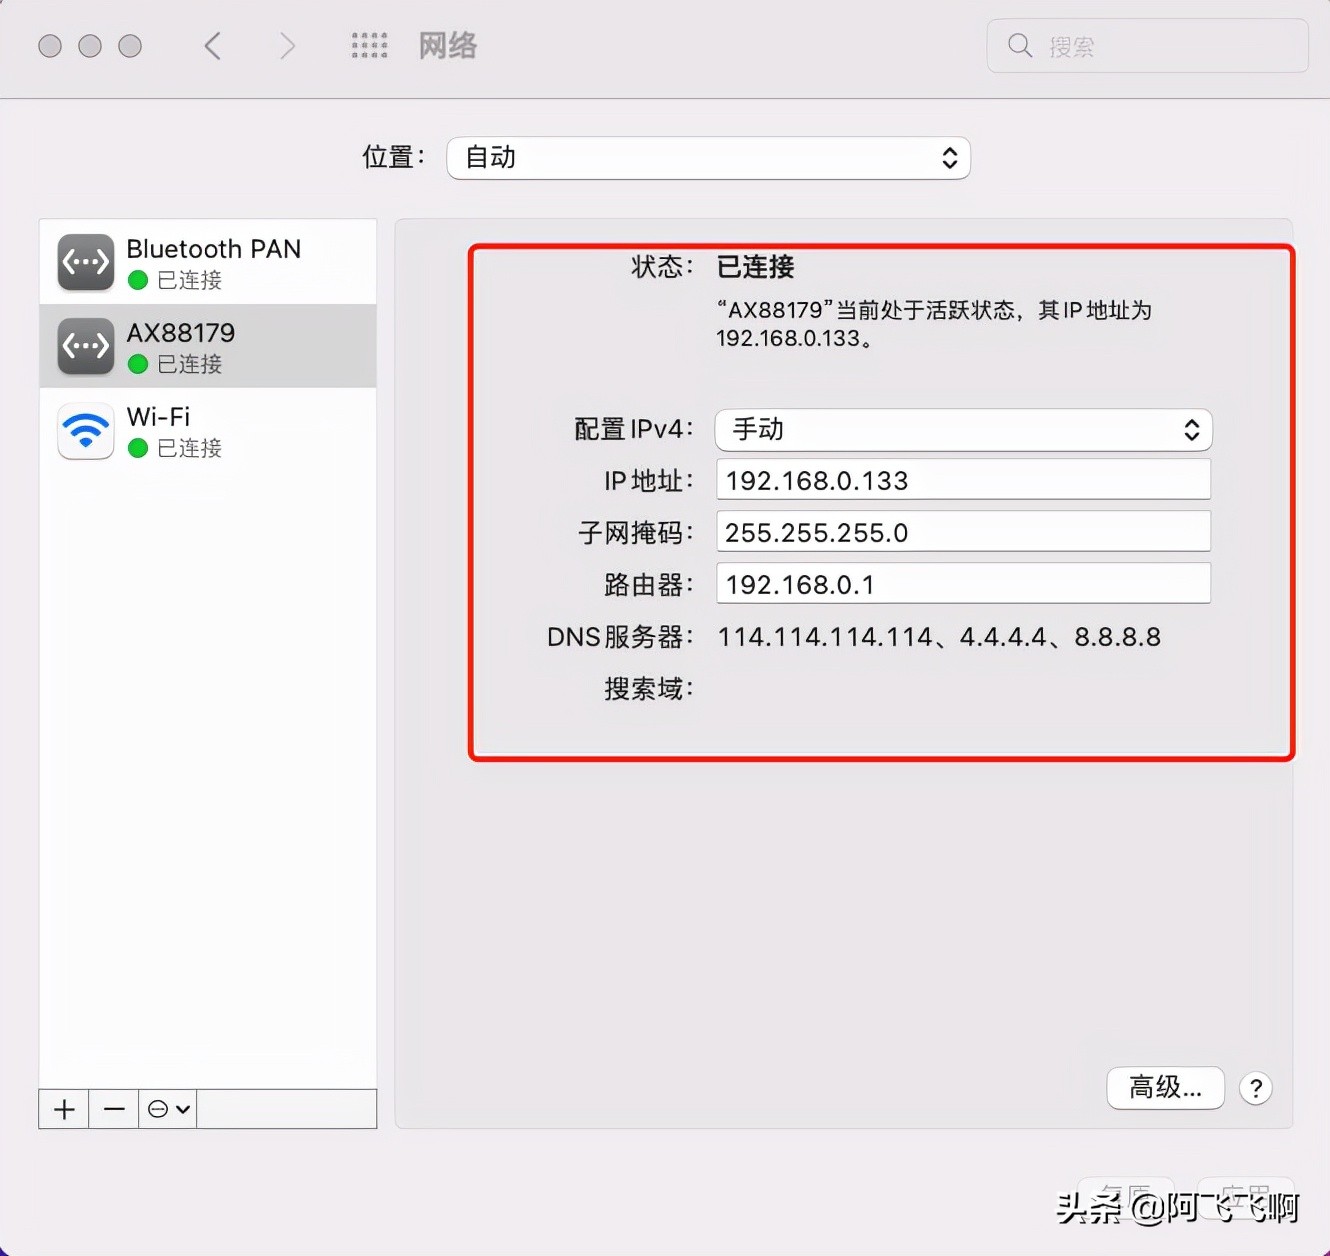Click the Wi-Fi signal icon in sidebar
The height and width of the screenshot is (1256, 1330).
pos(85,430)
